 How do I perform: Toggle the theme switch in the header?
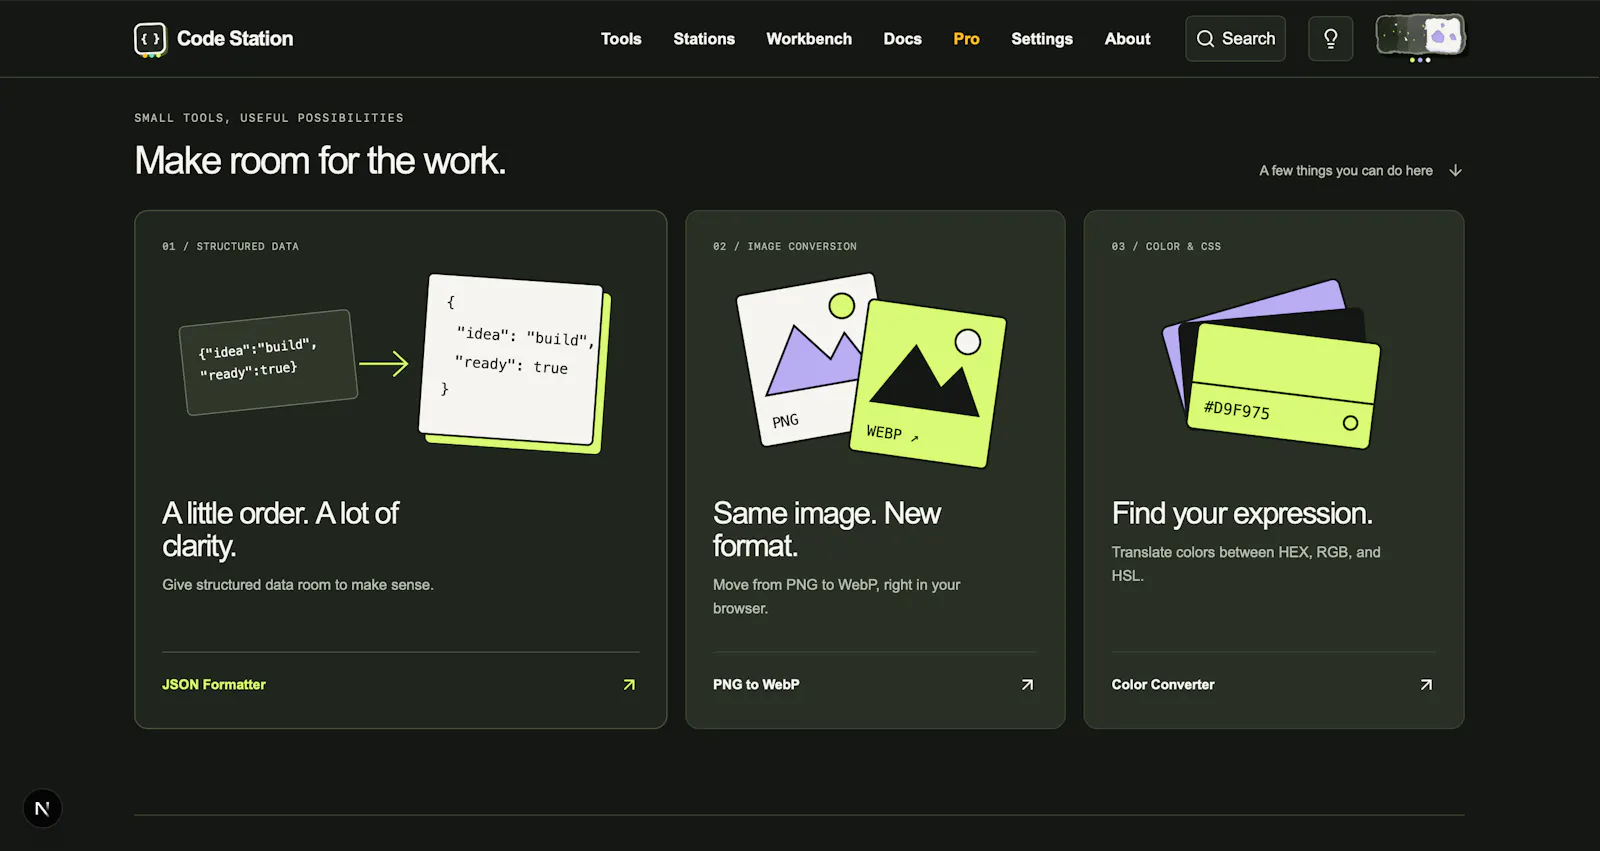[x=1420, y=37]
